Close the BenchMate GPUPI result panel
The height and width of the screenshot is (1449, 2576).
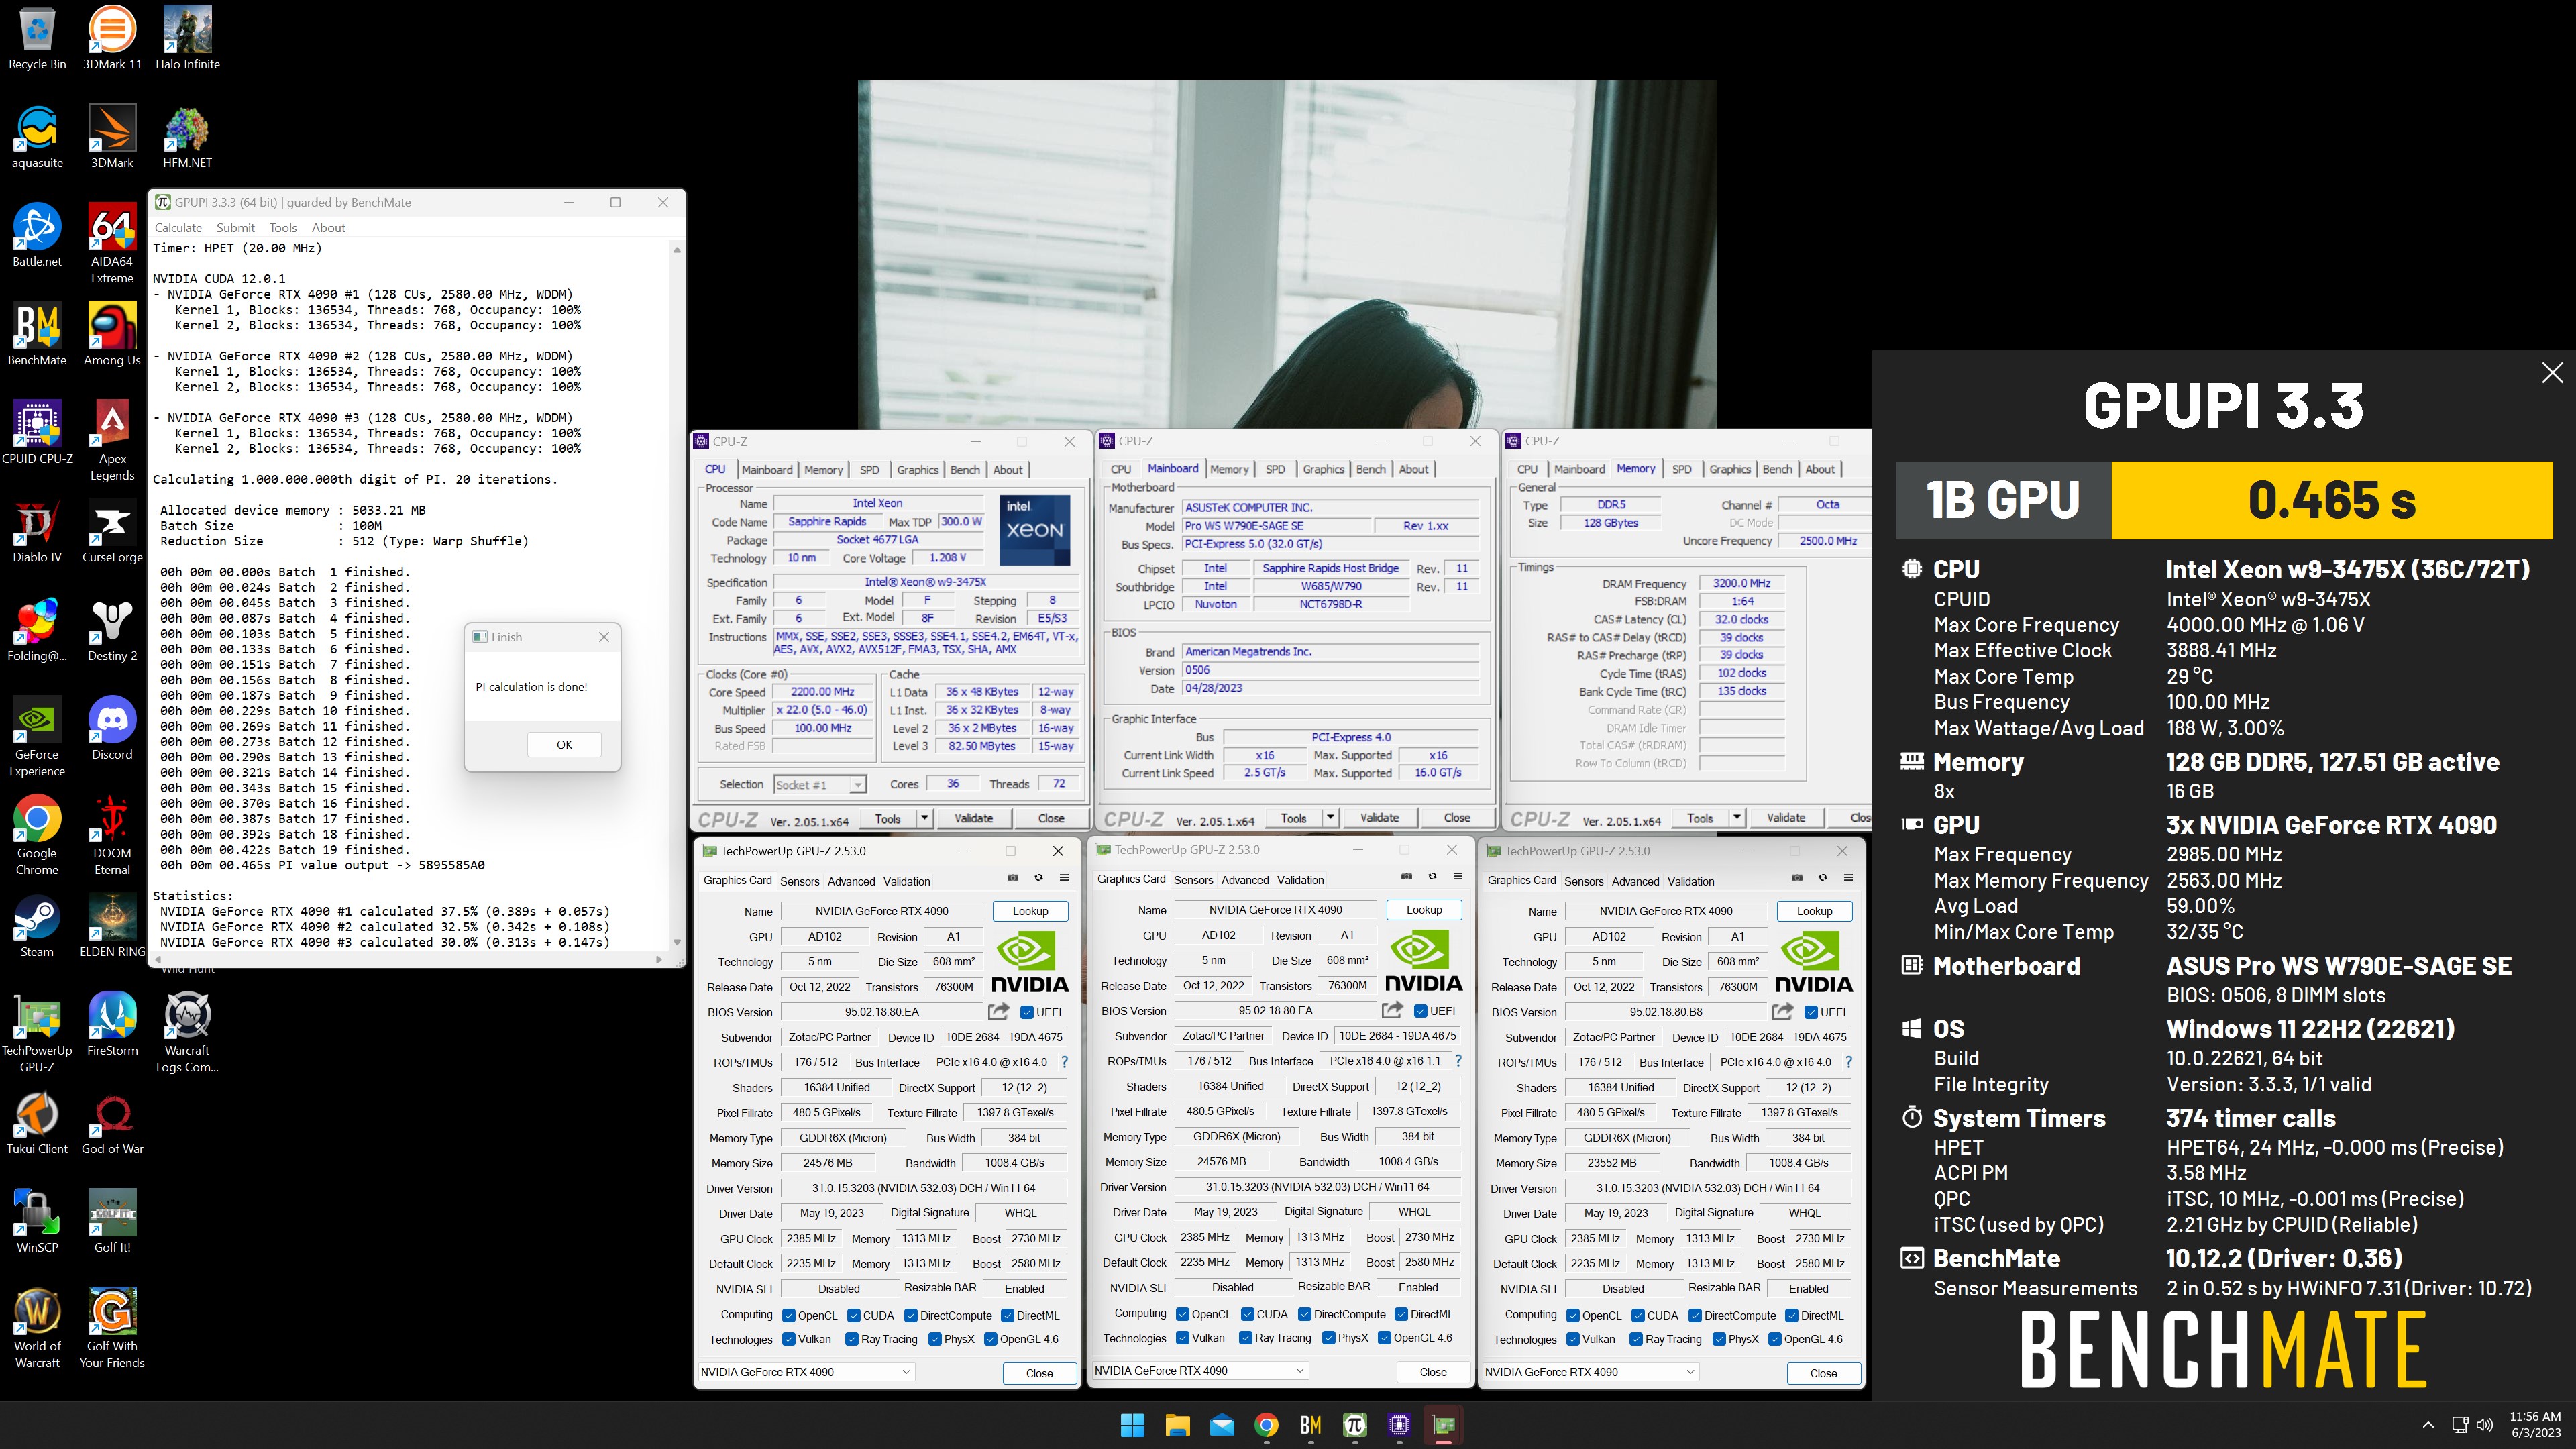2551,373
